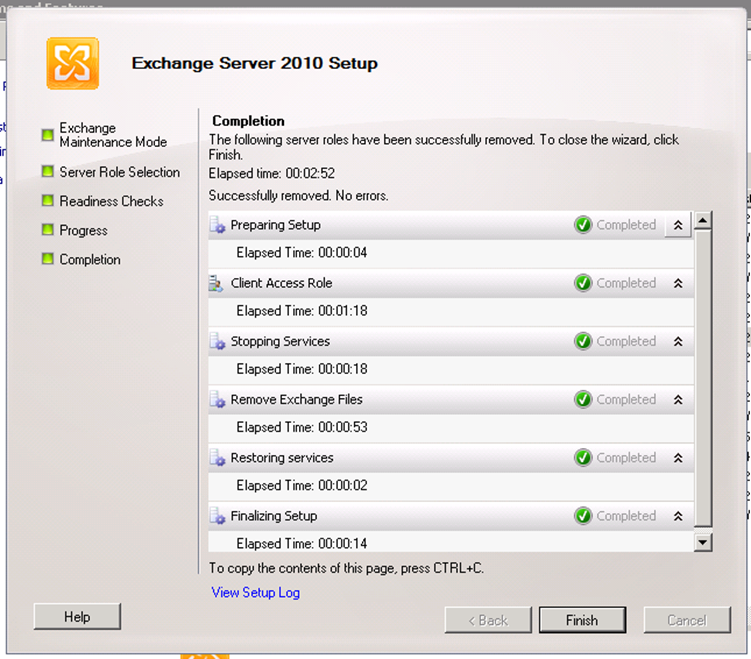The image size is (751, 659).
Task: Click green square beside Server Role Selection
Action: pyautogui.click(x=47, y=171)
